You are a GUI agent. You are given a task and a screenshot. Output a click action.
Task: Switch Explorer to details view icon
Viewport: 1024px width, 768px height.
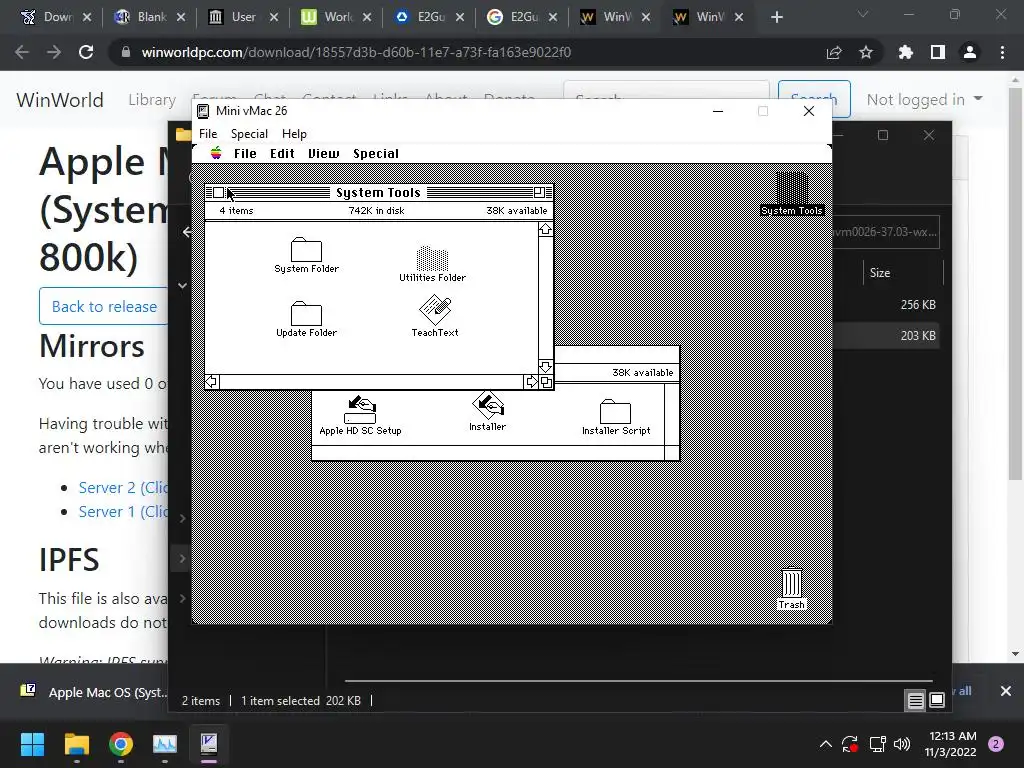916,701
